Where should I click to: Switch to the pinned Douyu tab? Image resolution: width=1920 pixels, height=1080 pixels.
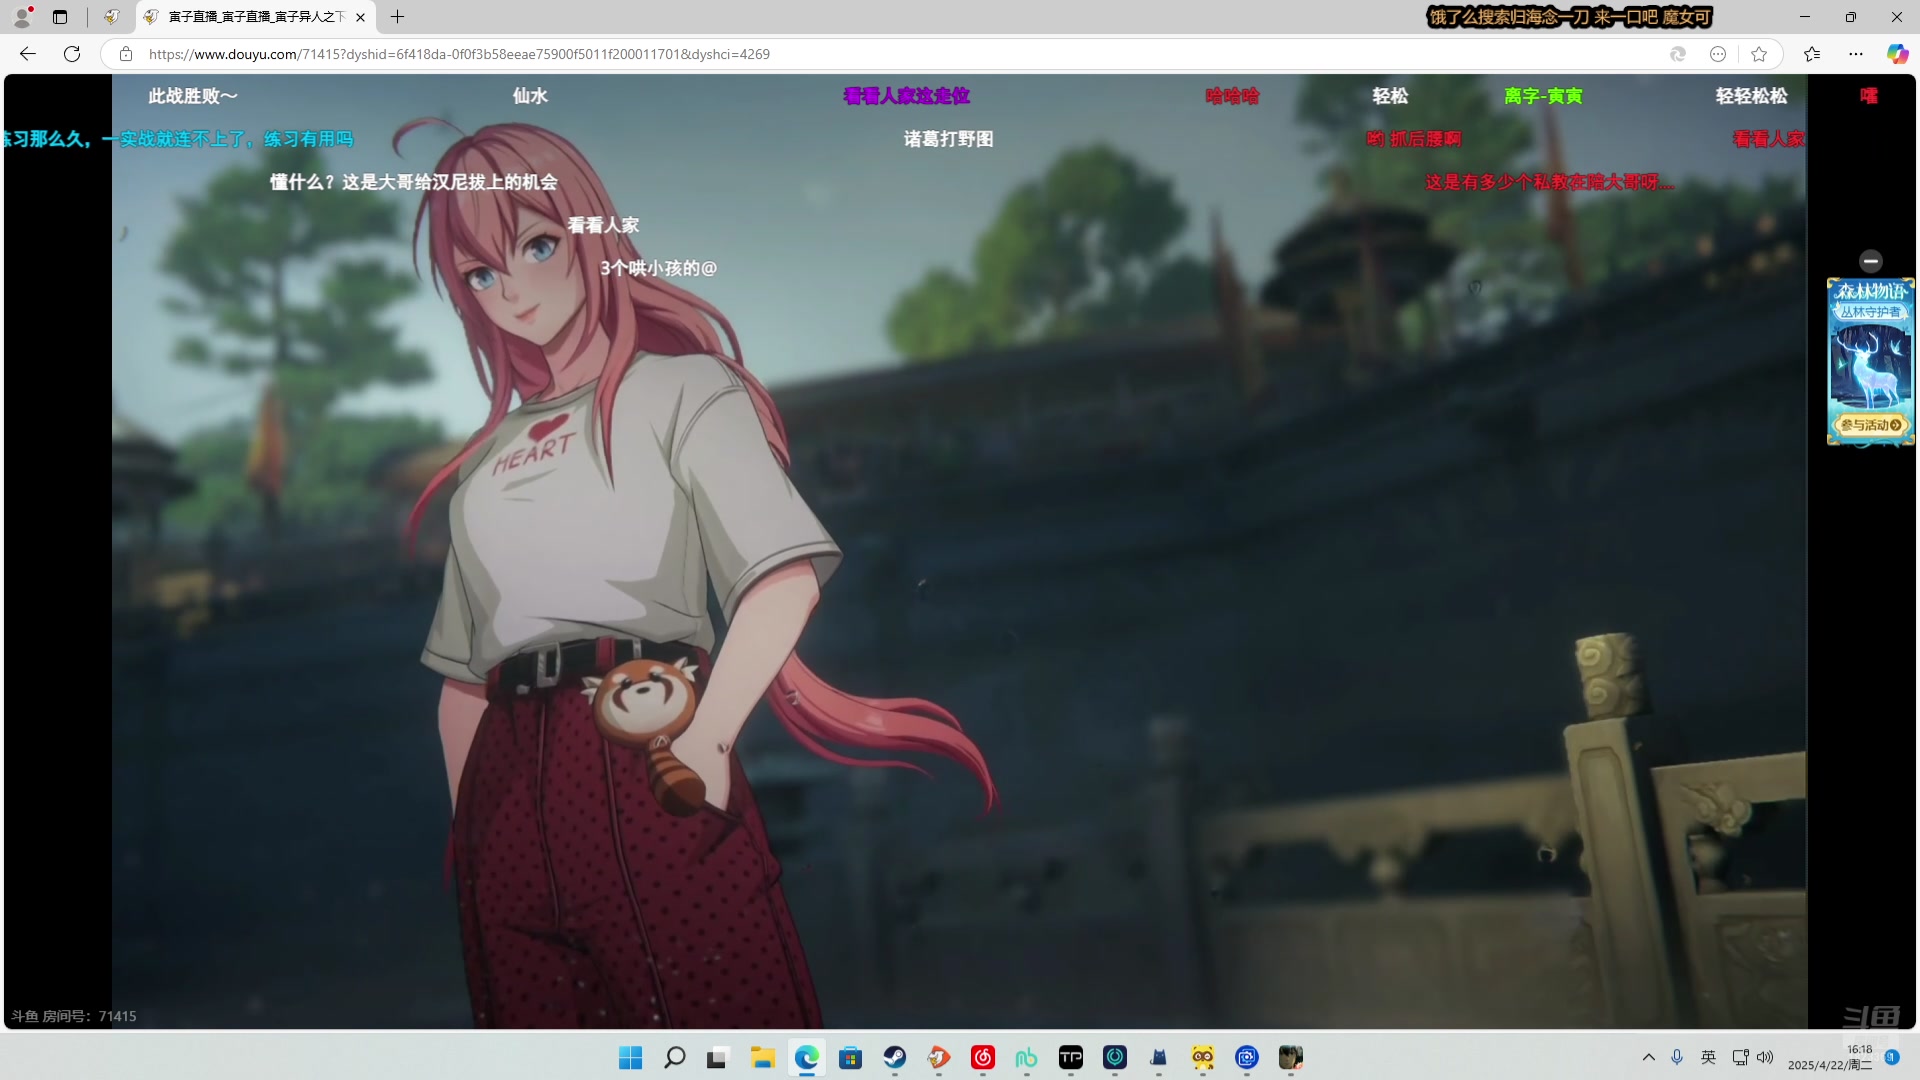112,16
